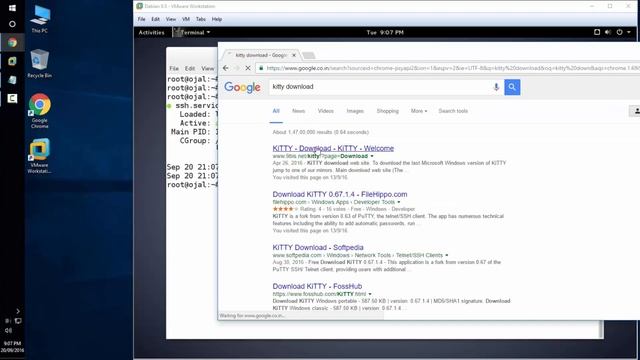The height and width of the screenshot is (360, 640).
Task: Open Download KiTTY - FossHub result
Action: pos(317,286)
